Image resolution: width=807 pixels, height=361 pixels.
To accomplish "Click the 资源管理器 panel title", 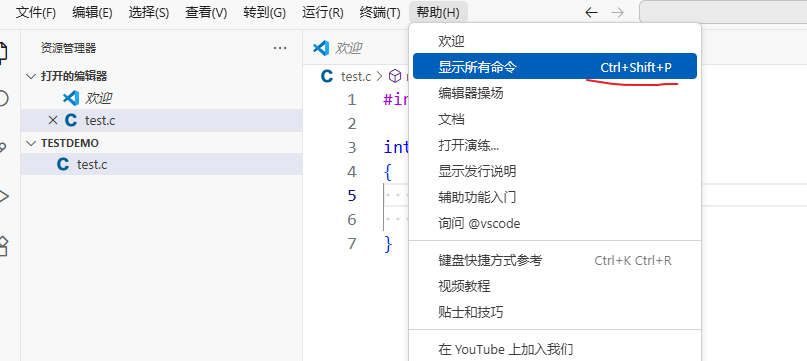I will tap(68, 48).
